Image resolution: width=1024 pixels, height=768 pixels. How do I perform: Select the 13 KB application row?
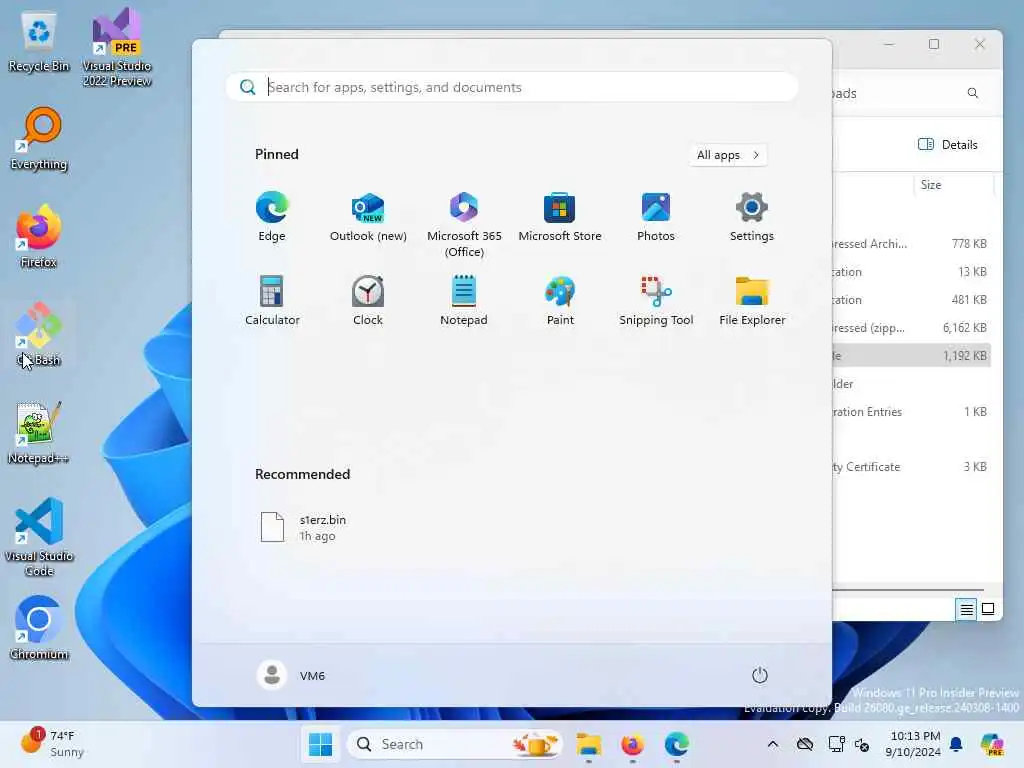point(912,272)
